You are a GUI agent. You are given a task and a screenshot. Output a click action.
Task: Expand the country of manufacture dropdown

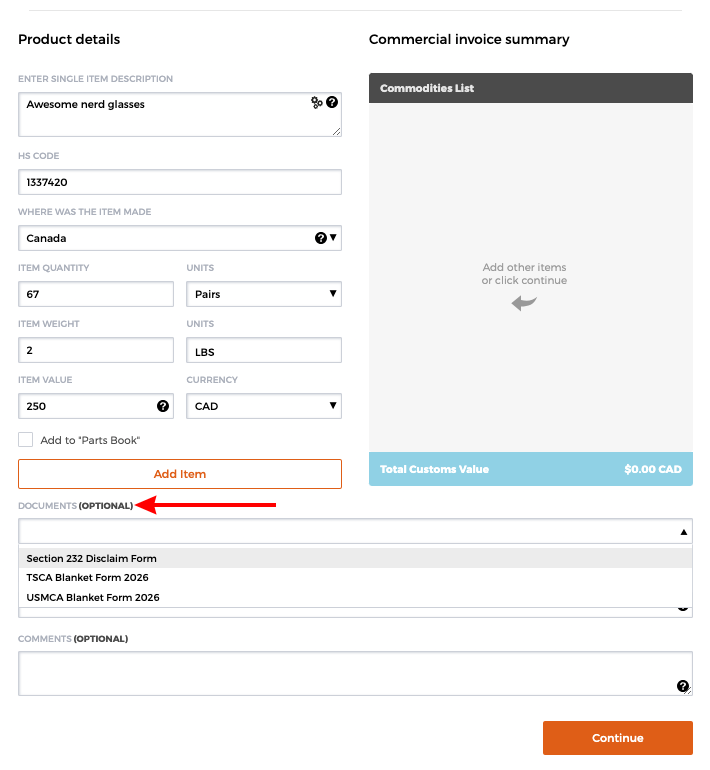(333, 238)
